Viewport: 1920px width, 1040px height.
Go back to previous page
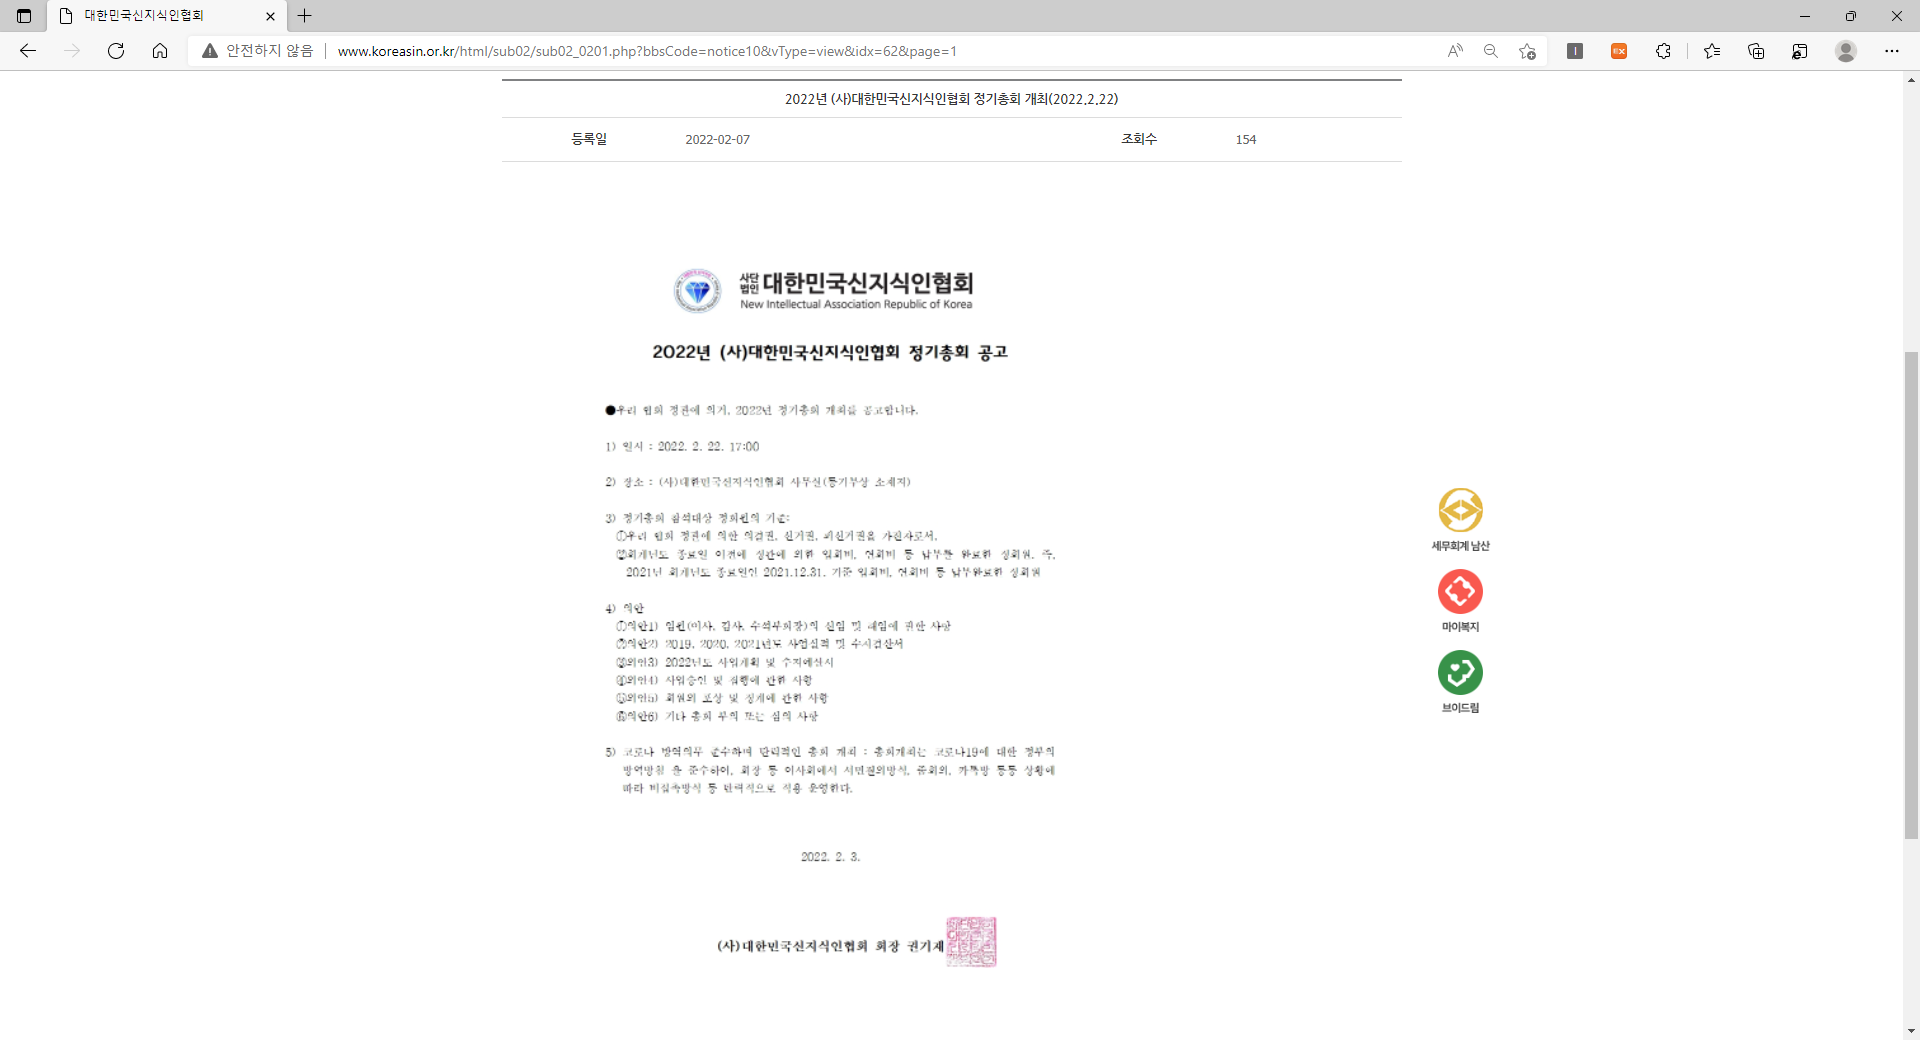[x=28, y=51]
